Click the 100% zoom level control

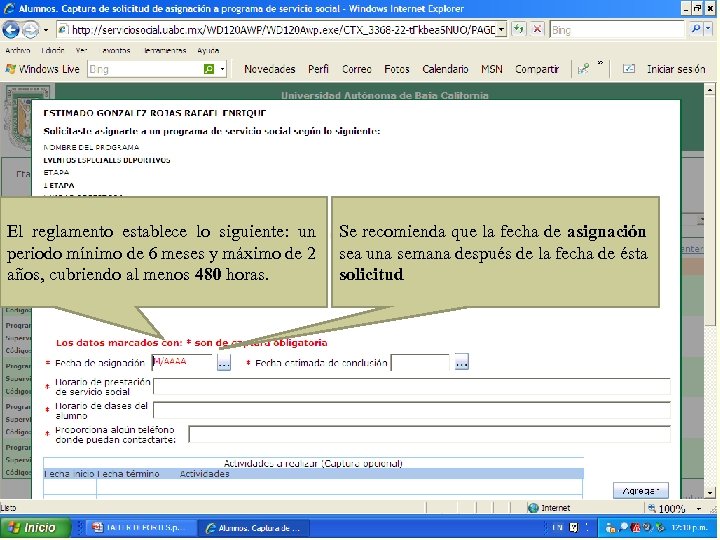pos(667,508)
